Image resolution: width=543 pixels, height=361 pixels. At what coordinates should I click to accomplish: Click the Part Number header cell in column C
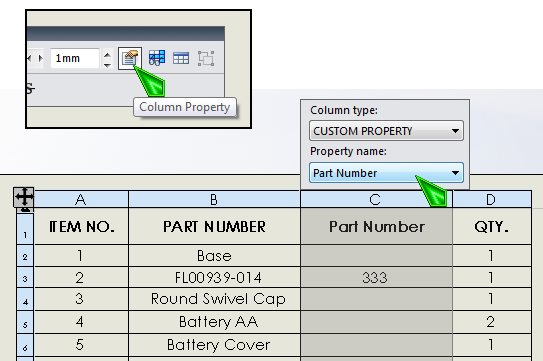[376, 227]
